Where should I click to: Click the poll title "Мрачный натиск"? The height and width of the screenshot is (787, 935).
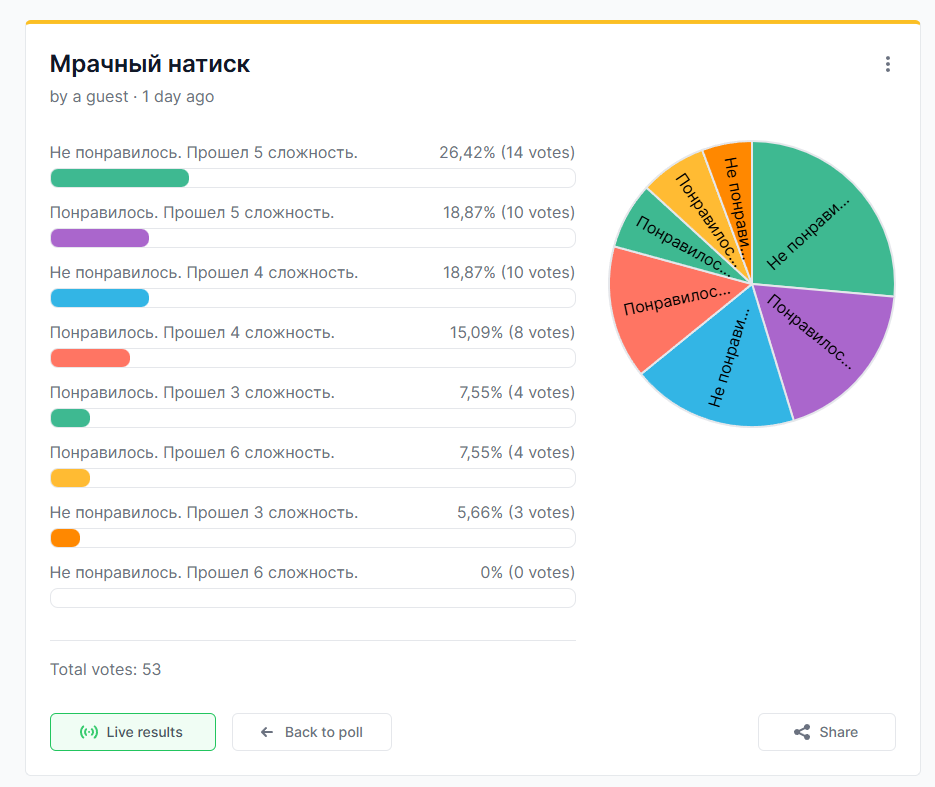150,65
